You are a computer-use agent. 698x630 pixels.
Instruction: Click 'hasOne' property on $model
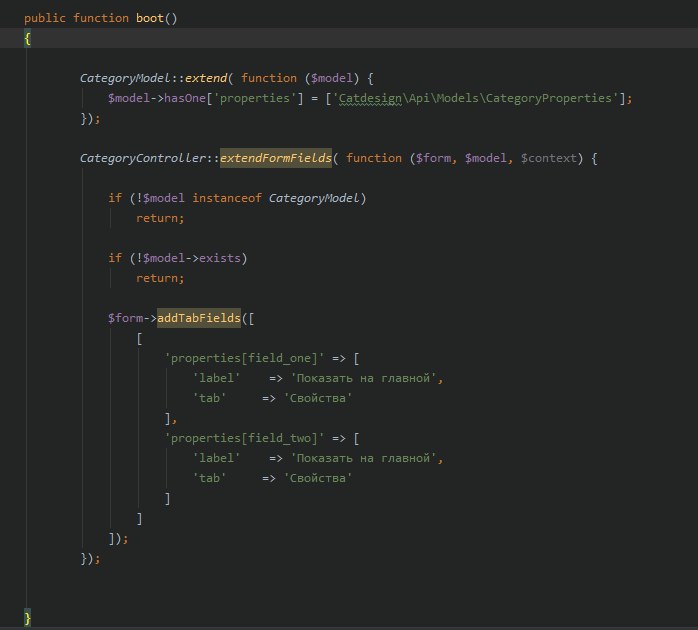click(x=185, y=98)
